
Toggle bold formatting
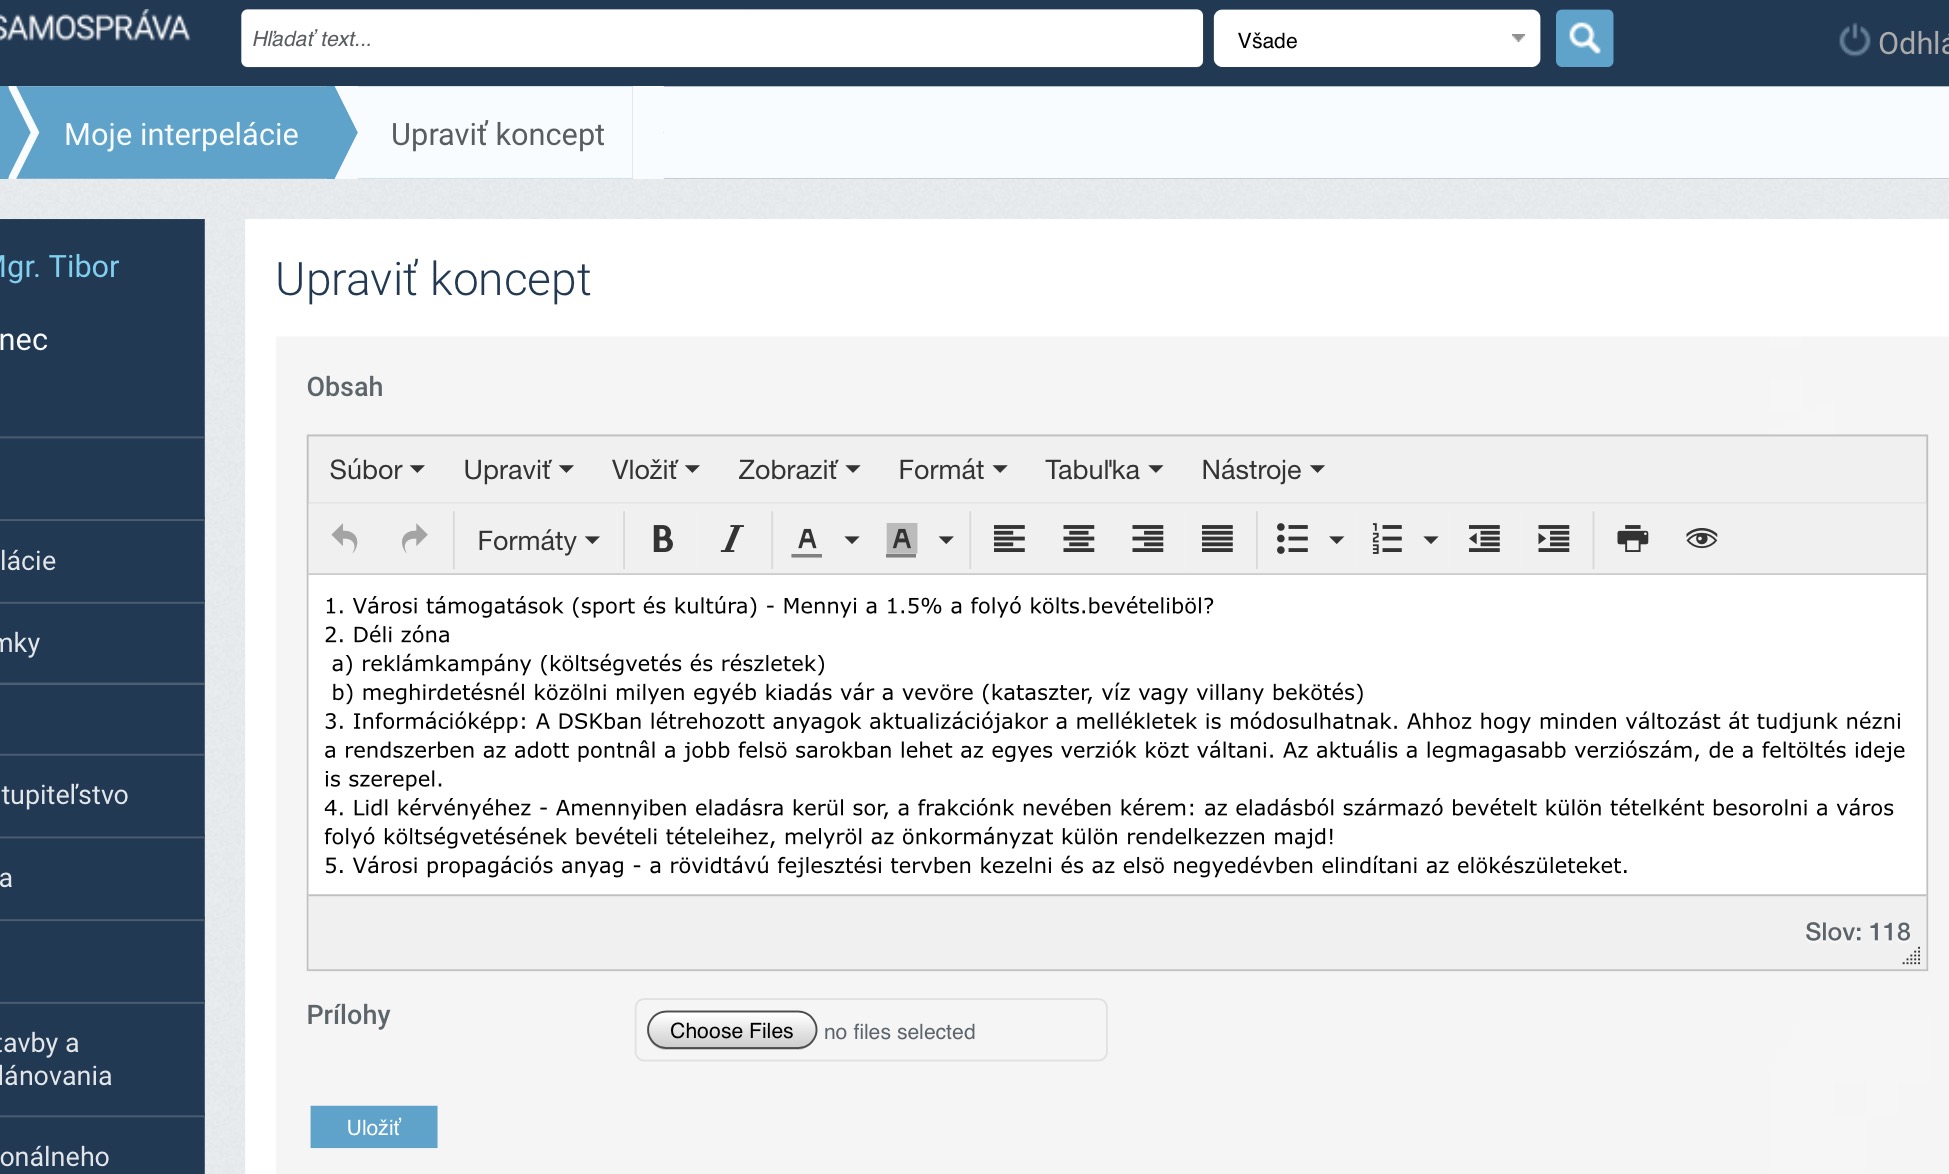coord(662,539)
